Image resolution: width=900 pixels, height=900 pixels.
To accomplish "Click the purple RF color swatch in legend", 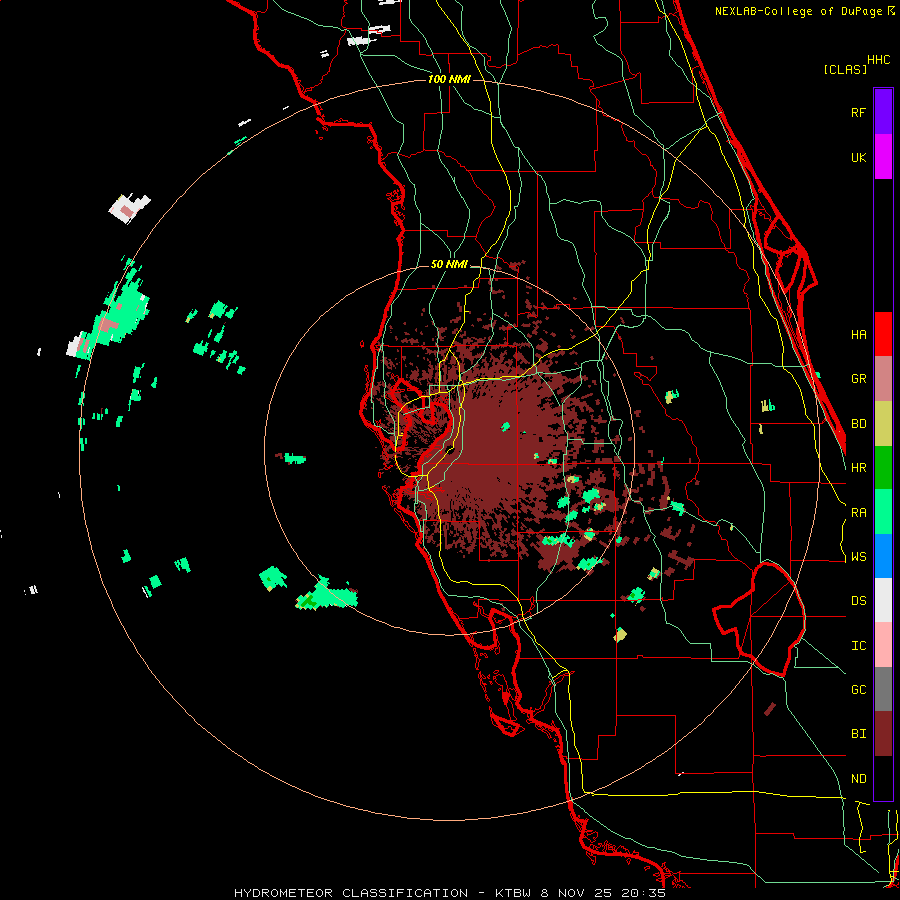I will click(x=883, y=112).
